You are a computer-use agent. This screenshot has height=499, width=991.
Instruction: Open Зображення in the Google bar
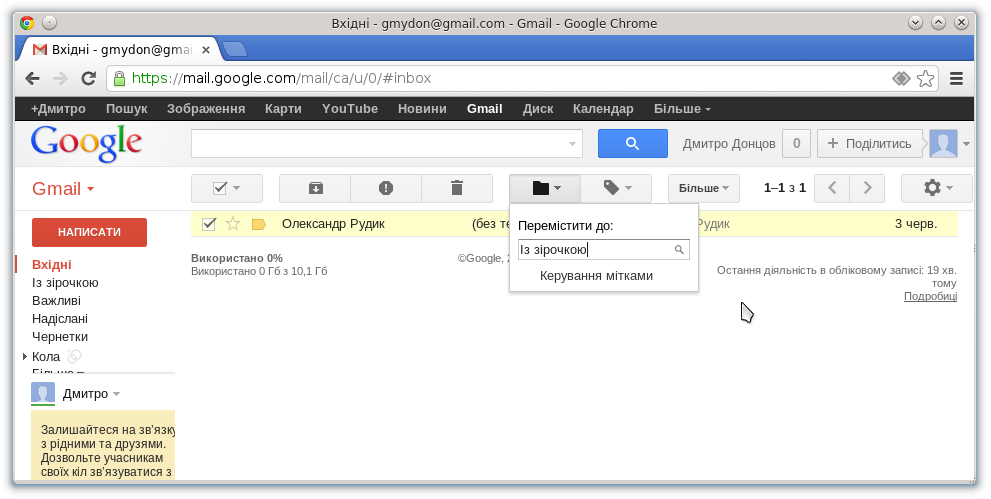pos(205,109)
